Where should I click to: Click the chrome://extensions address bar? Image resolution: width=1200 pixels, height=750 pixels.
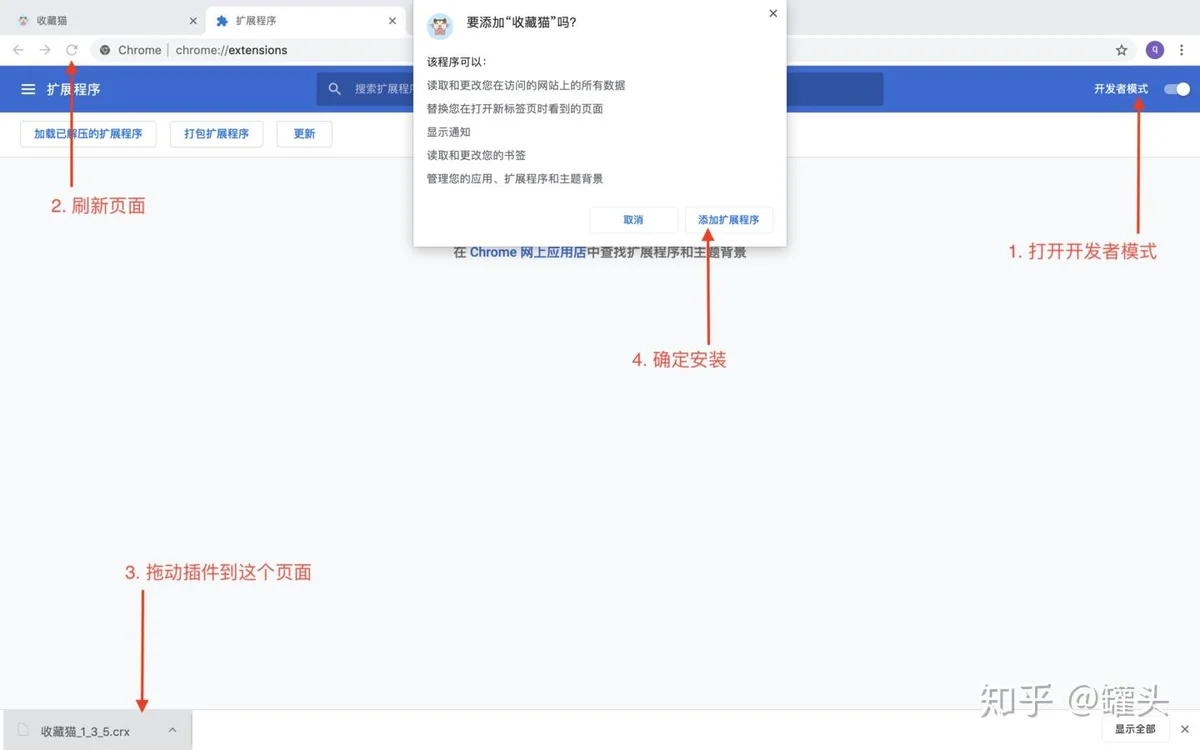click(x=600, y=50)
